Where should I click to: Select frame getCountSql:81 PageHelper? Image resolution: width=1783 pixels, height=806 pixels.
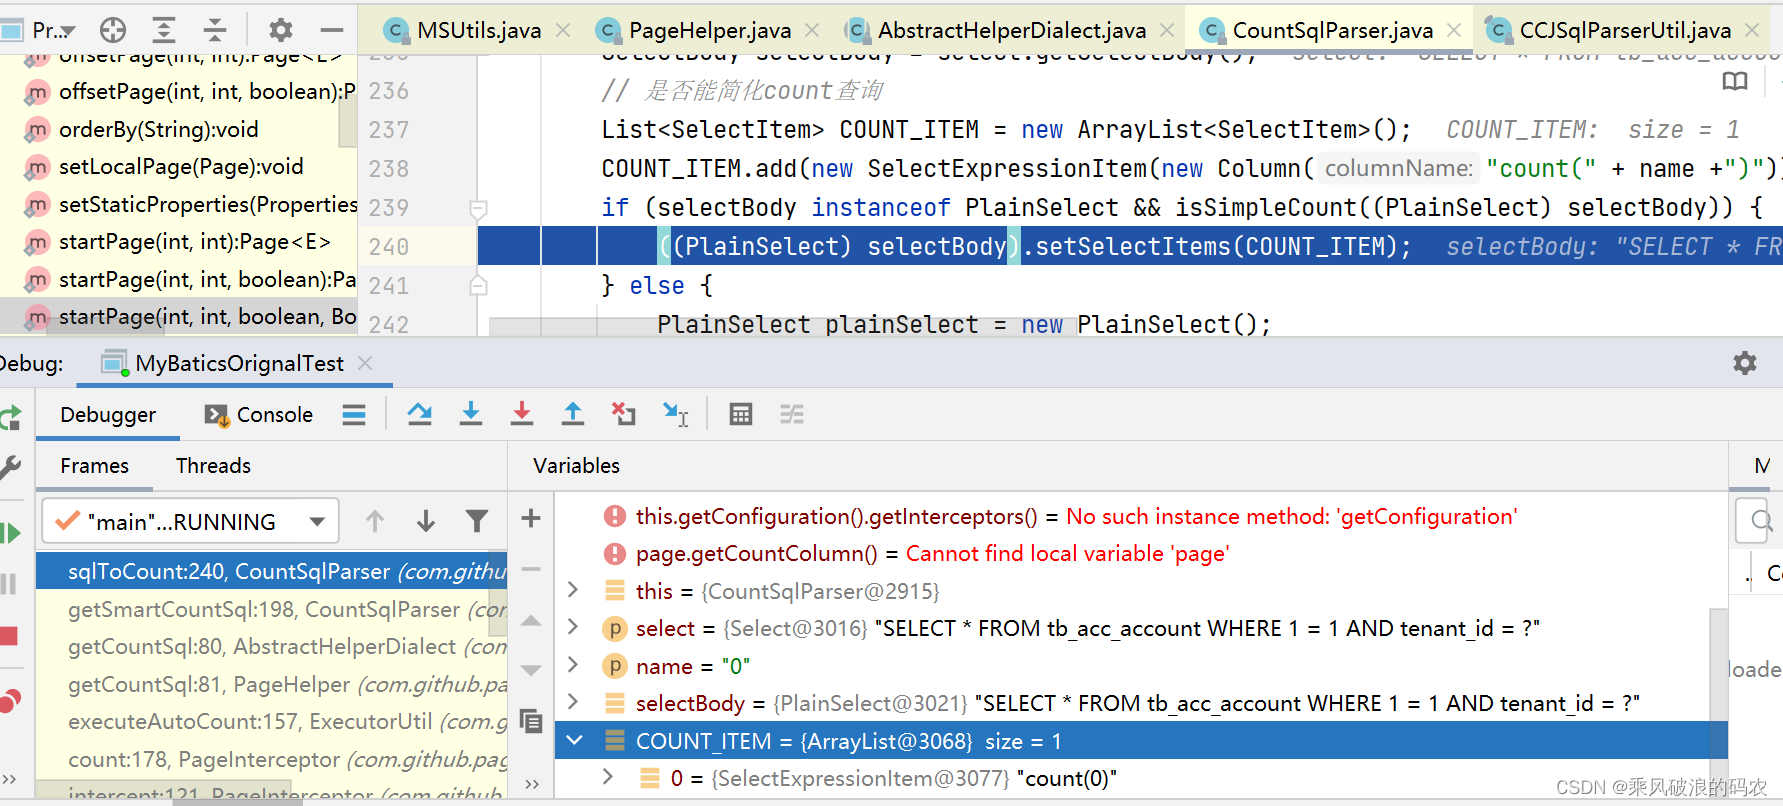272,684
